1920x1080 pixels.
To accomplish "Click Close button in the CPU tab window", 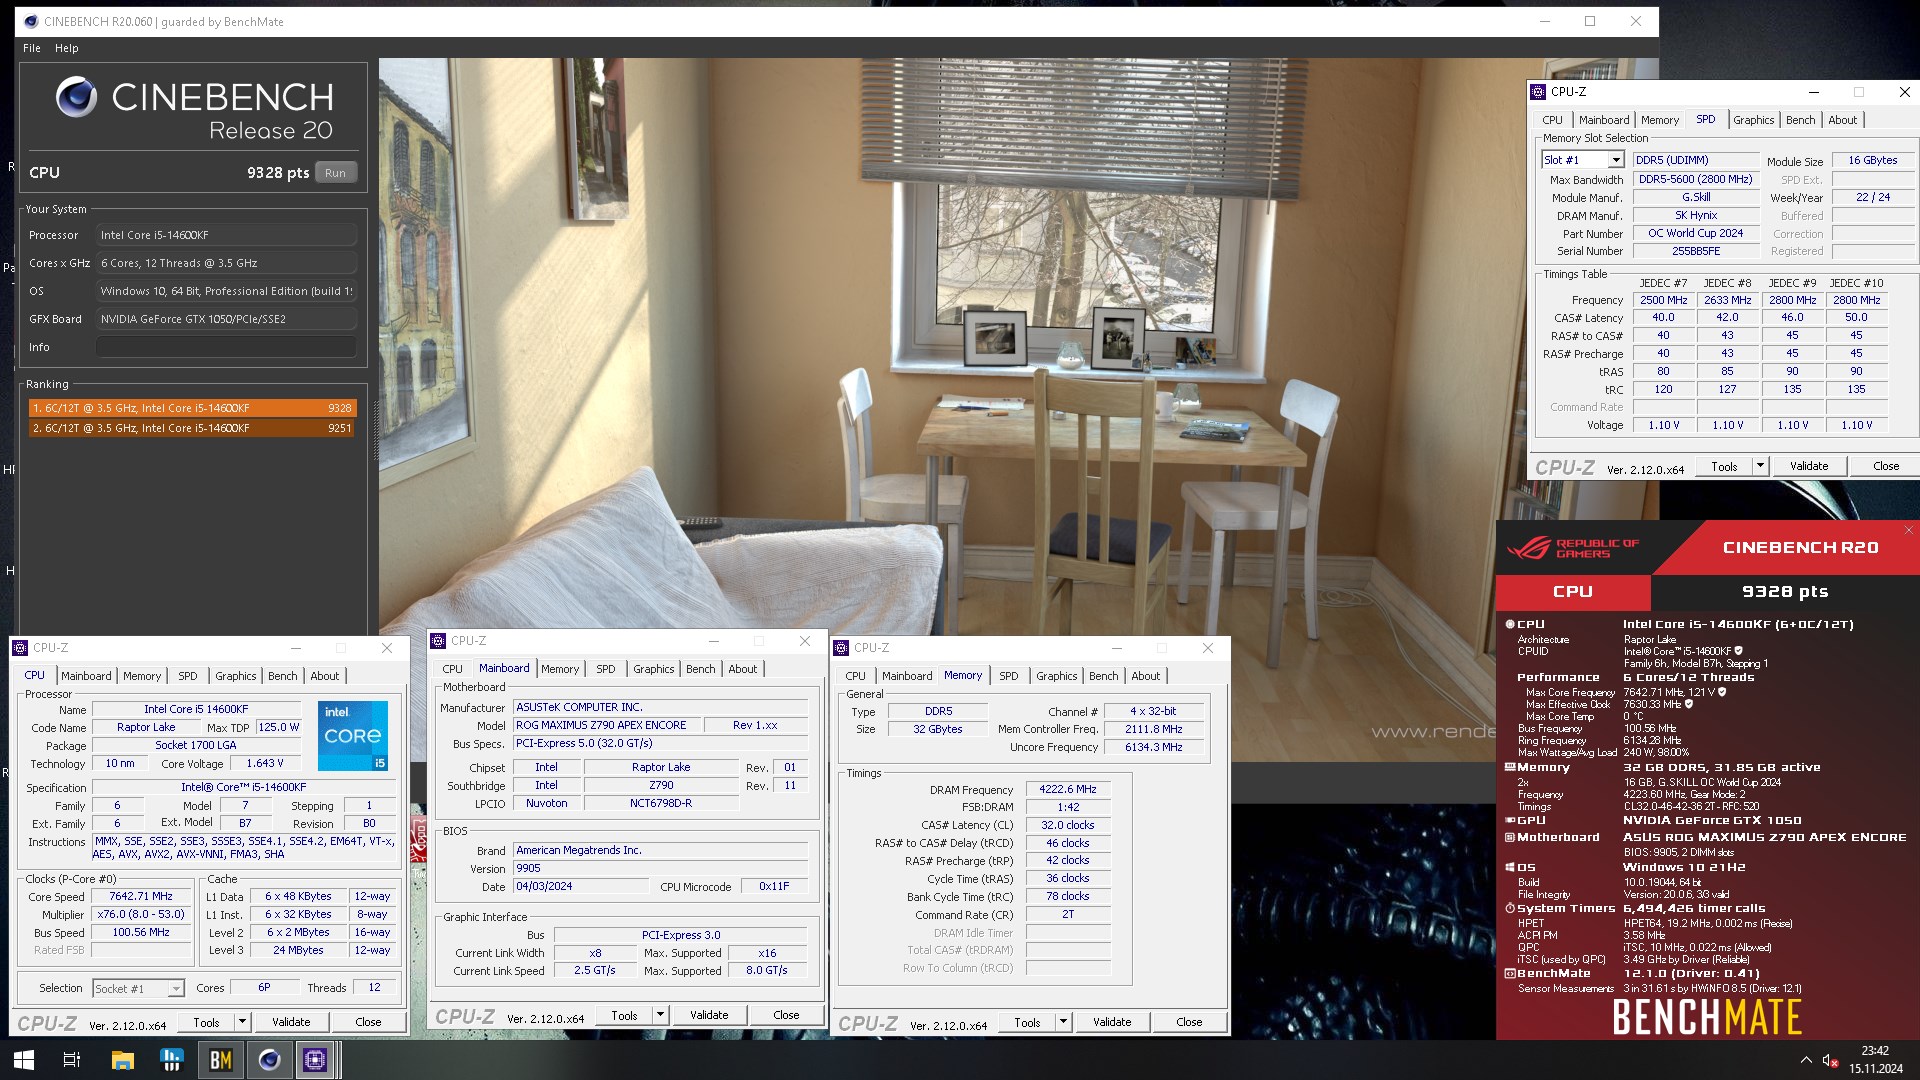I will pyautogui.click(x=368, y=1022).
